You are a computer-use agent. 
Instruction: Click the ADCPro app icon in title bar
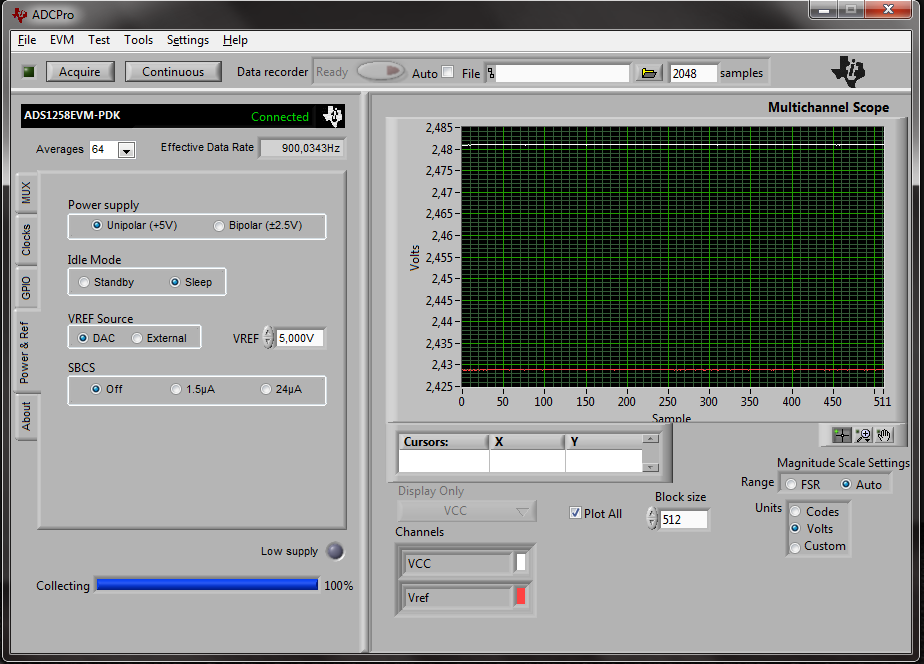[19, 14]
